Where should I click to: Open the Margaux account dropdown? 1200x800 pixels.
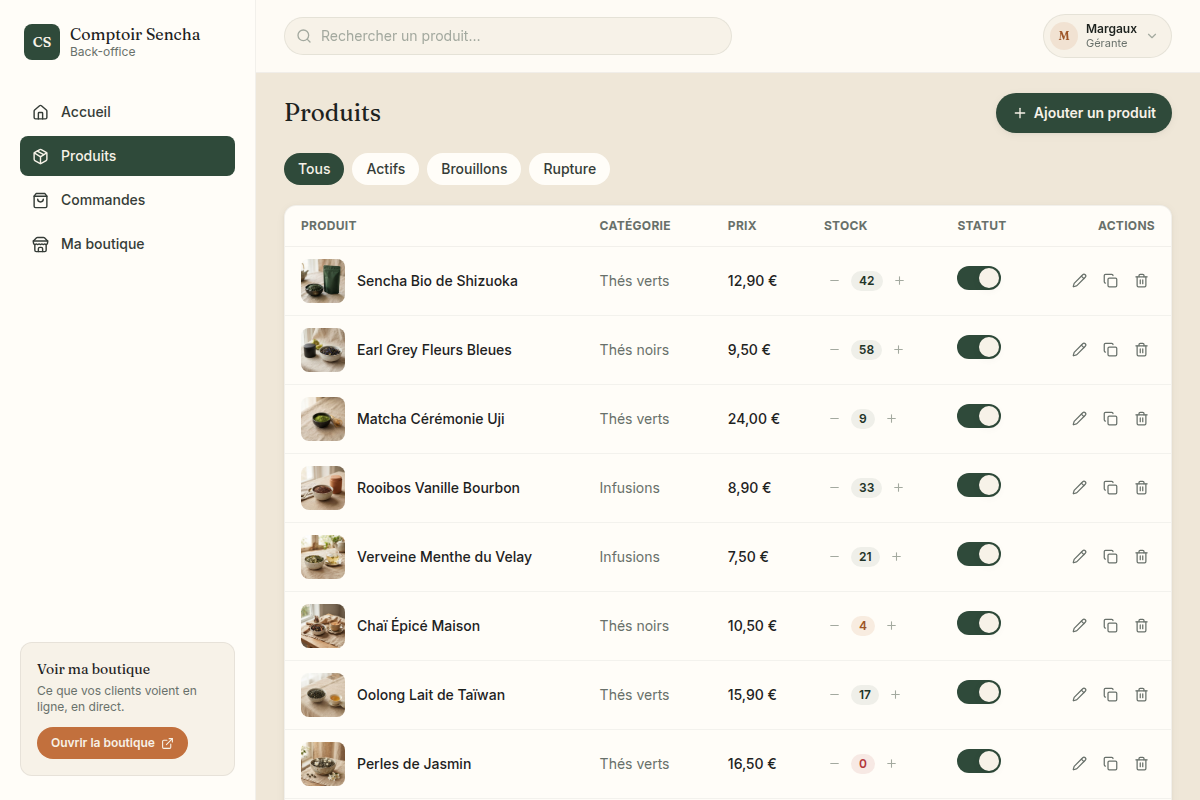click(x=1107, y=36)
